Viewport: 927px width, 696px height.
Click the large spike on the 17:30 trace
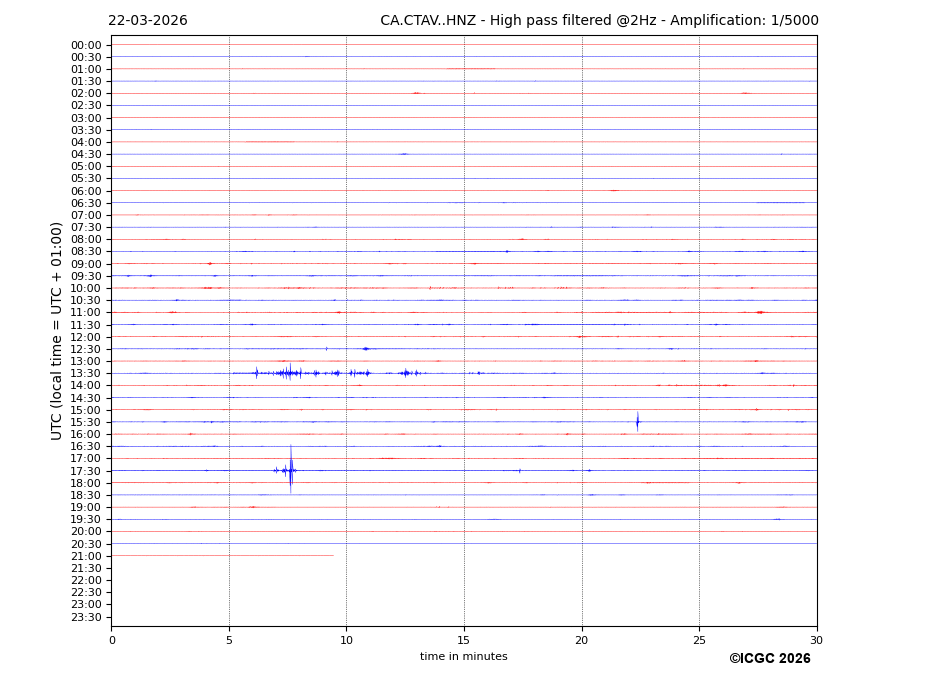pyautogui.click(x=291, y=470)
